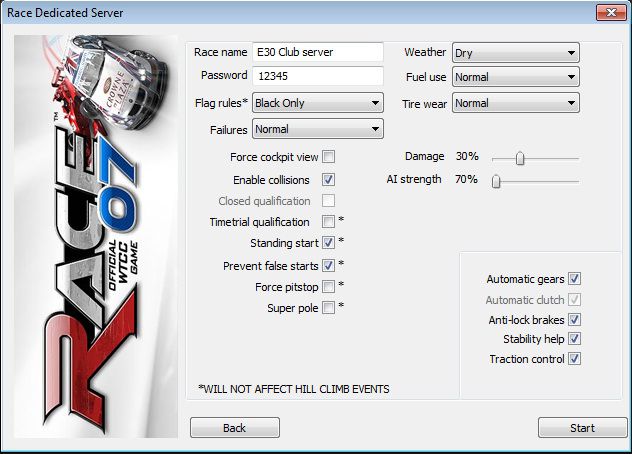Click the Race Dedicated Server title text

[x=65, y=12]
